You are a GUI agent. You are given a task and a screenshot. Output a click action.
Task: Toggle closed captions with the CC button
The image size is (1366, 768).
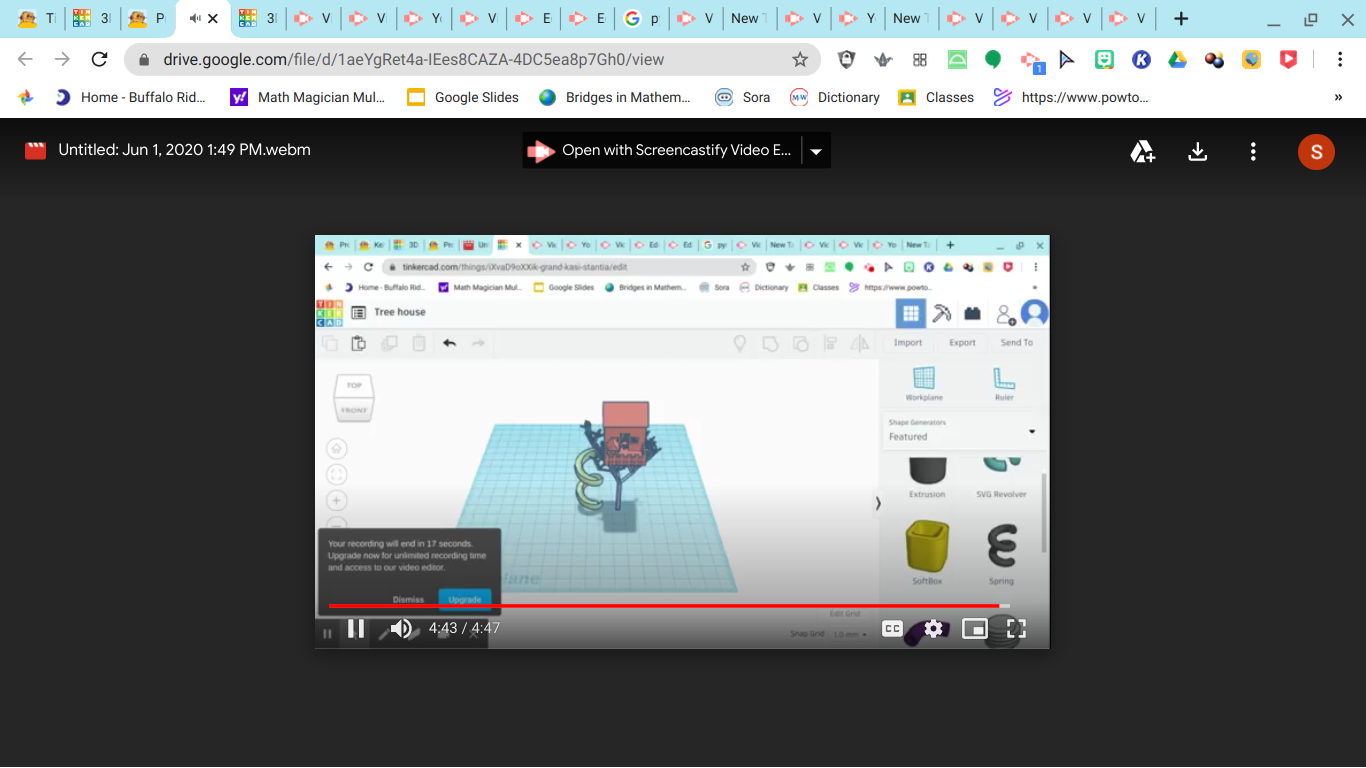pyautogui.click(x=892, y=629)
